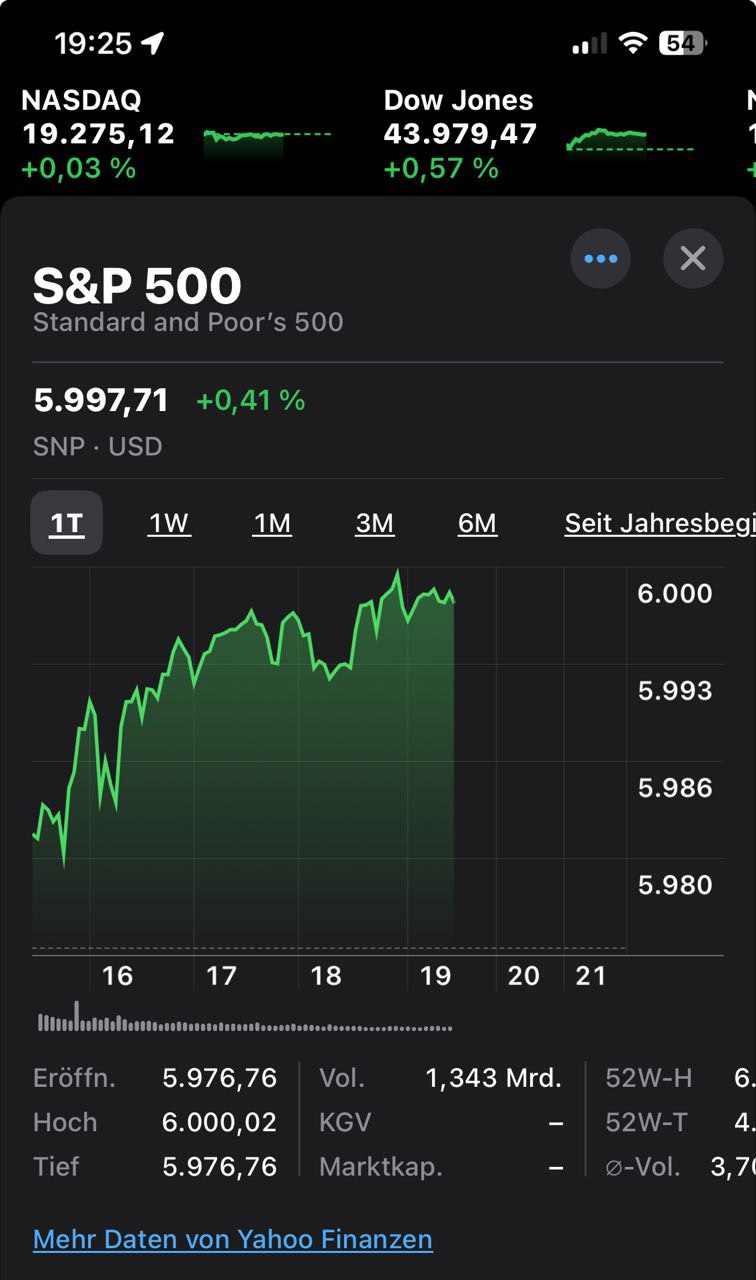Open the NASDAQ mini sparkline chart

click(266, 139)
